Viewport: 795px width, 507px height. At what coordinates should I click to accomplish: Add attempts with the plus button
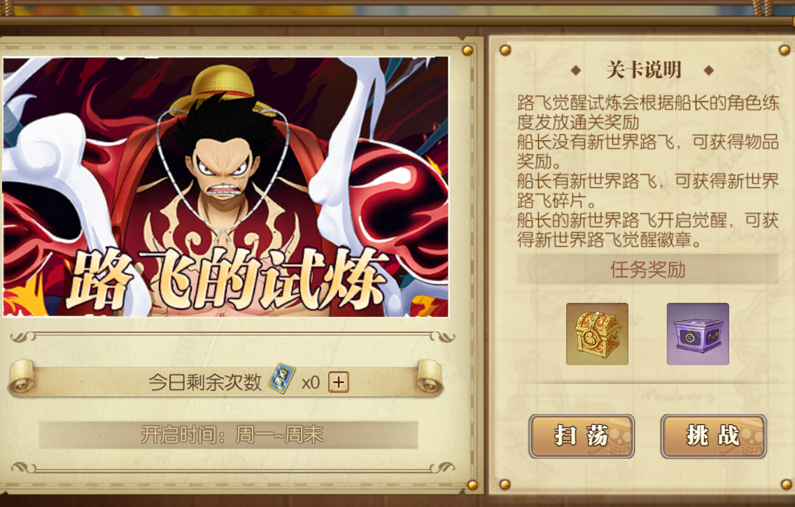point(339,382)
